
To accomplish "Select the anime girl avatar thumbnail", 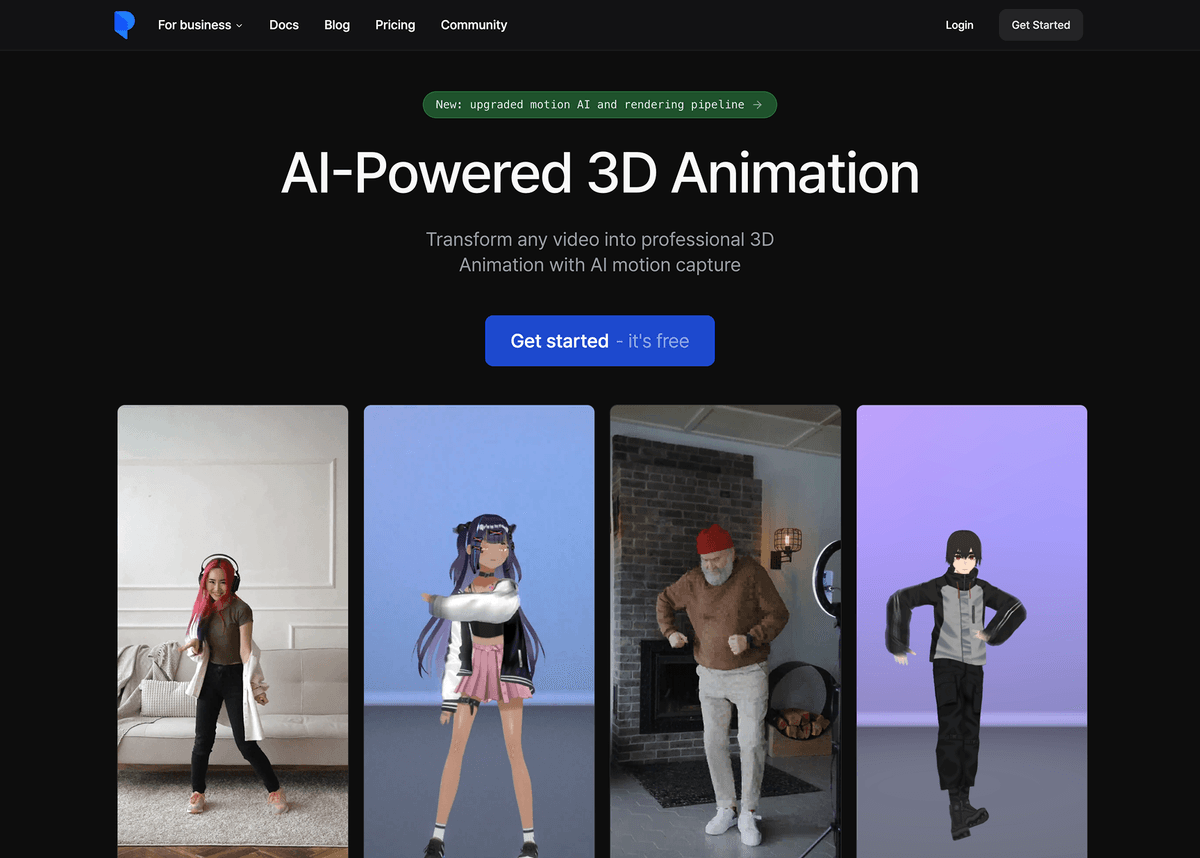I will 479,630.
